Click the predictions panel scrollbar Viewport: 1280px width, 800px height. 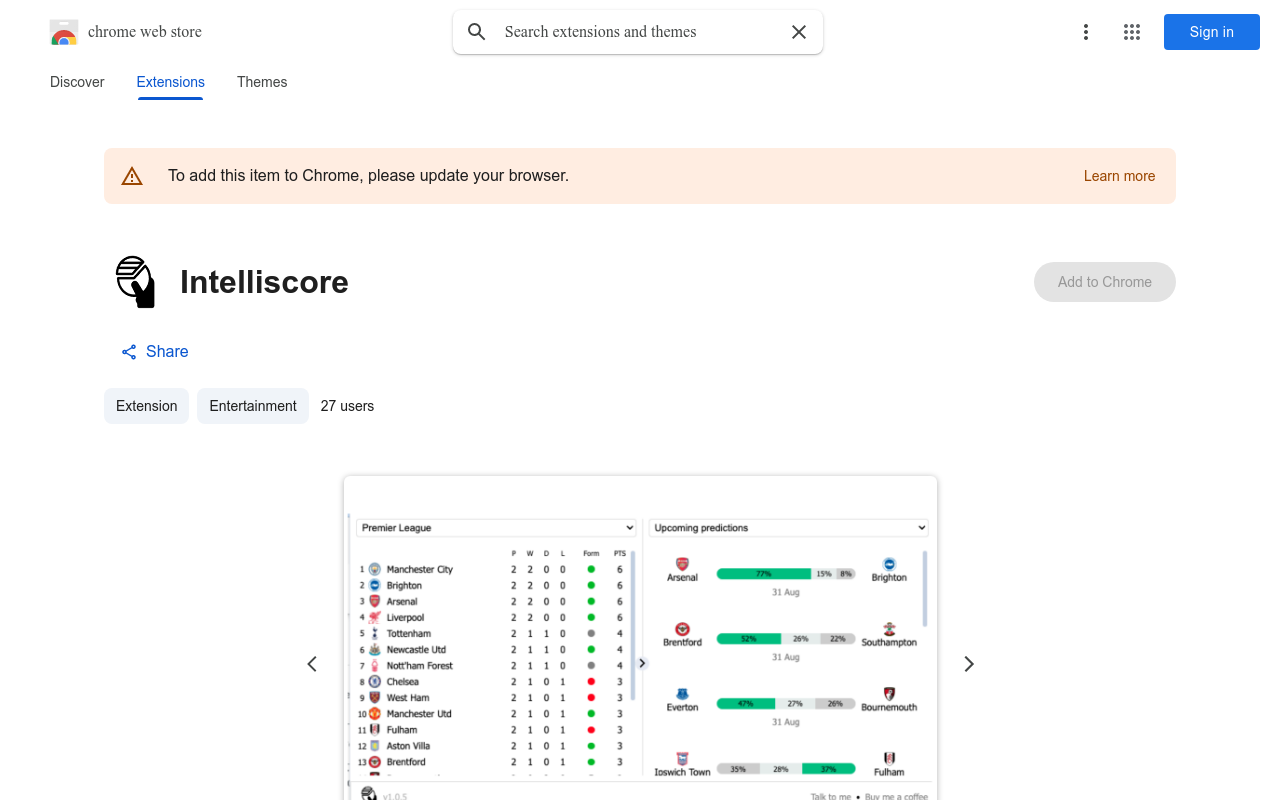click(925, 588)
